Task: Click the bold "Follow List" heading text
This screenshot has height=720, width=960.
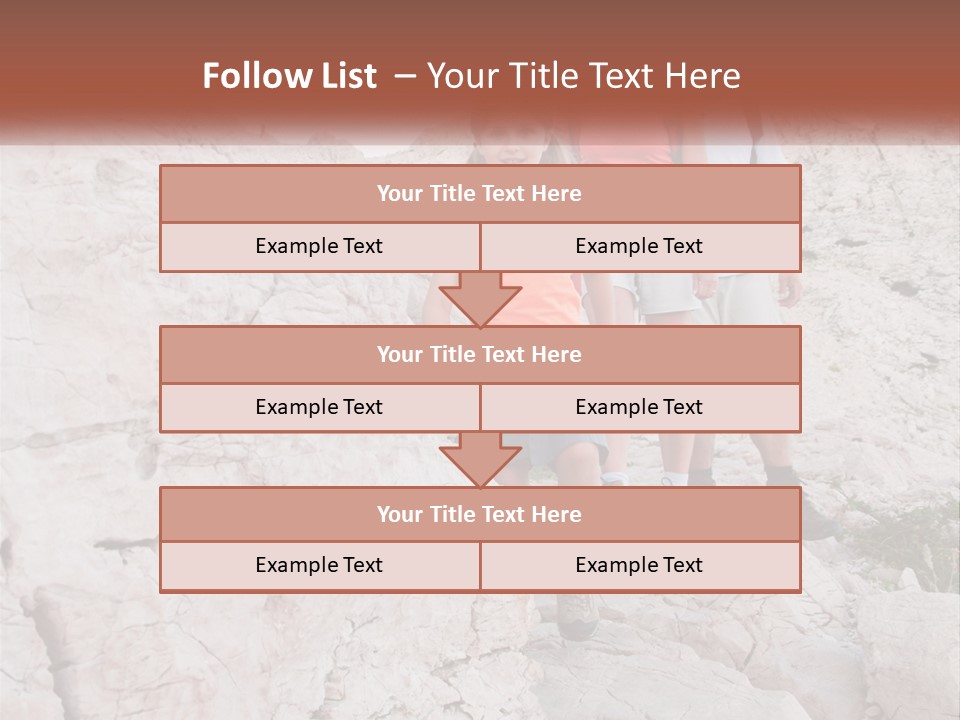Action: pos(290,76)
